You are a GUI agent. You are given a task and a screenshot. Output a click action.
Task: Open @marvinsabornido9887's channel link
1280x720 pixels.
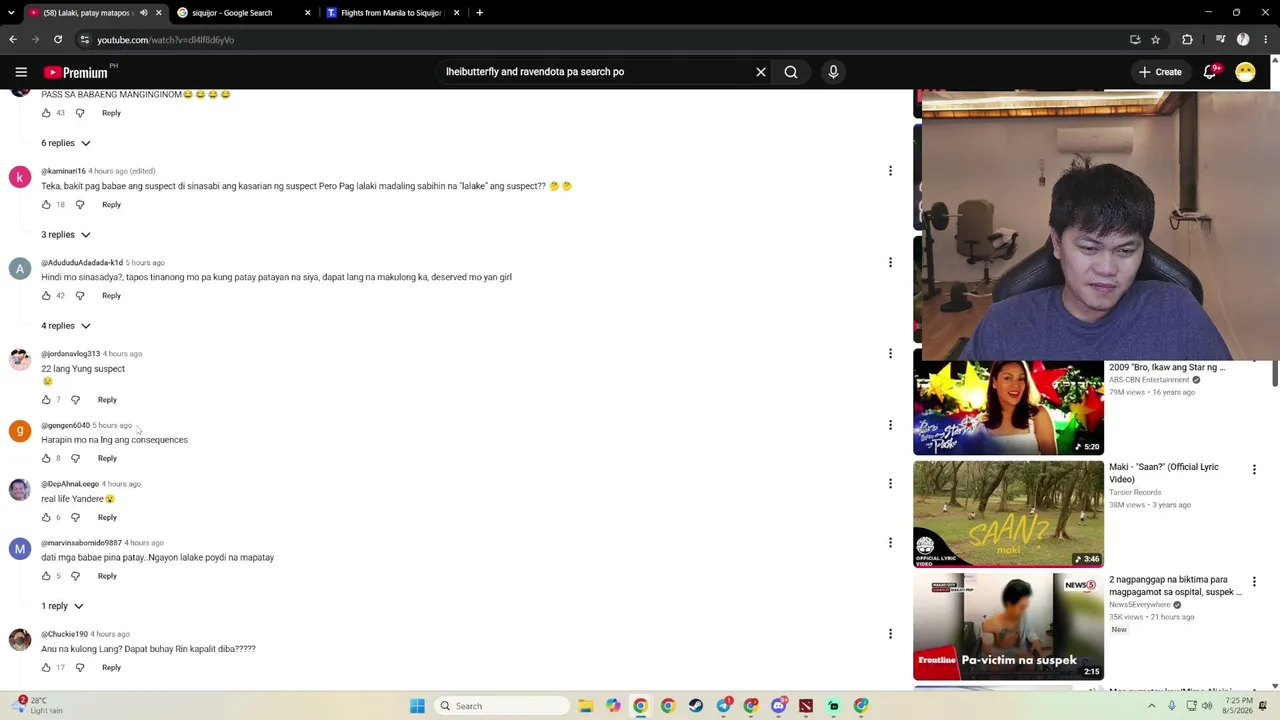[x=81, y=543]
